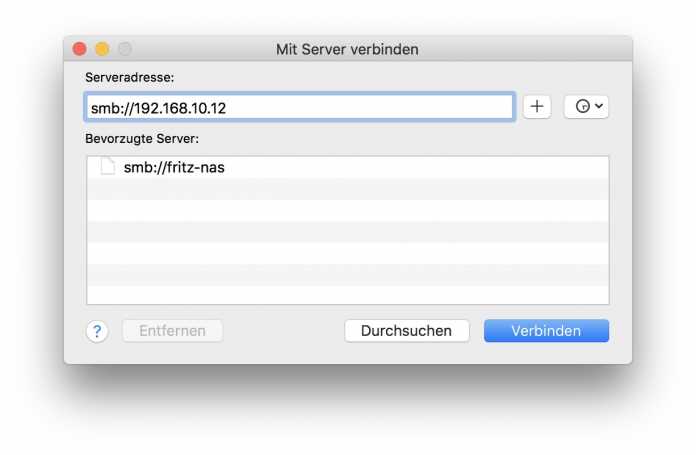696x455 pixels.
Task: Click the greyed-out zoom window button
Action: click(124, 49)
